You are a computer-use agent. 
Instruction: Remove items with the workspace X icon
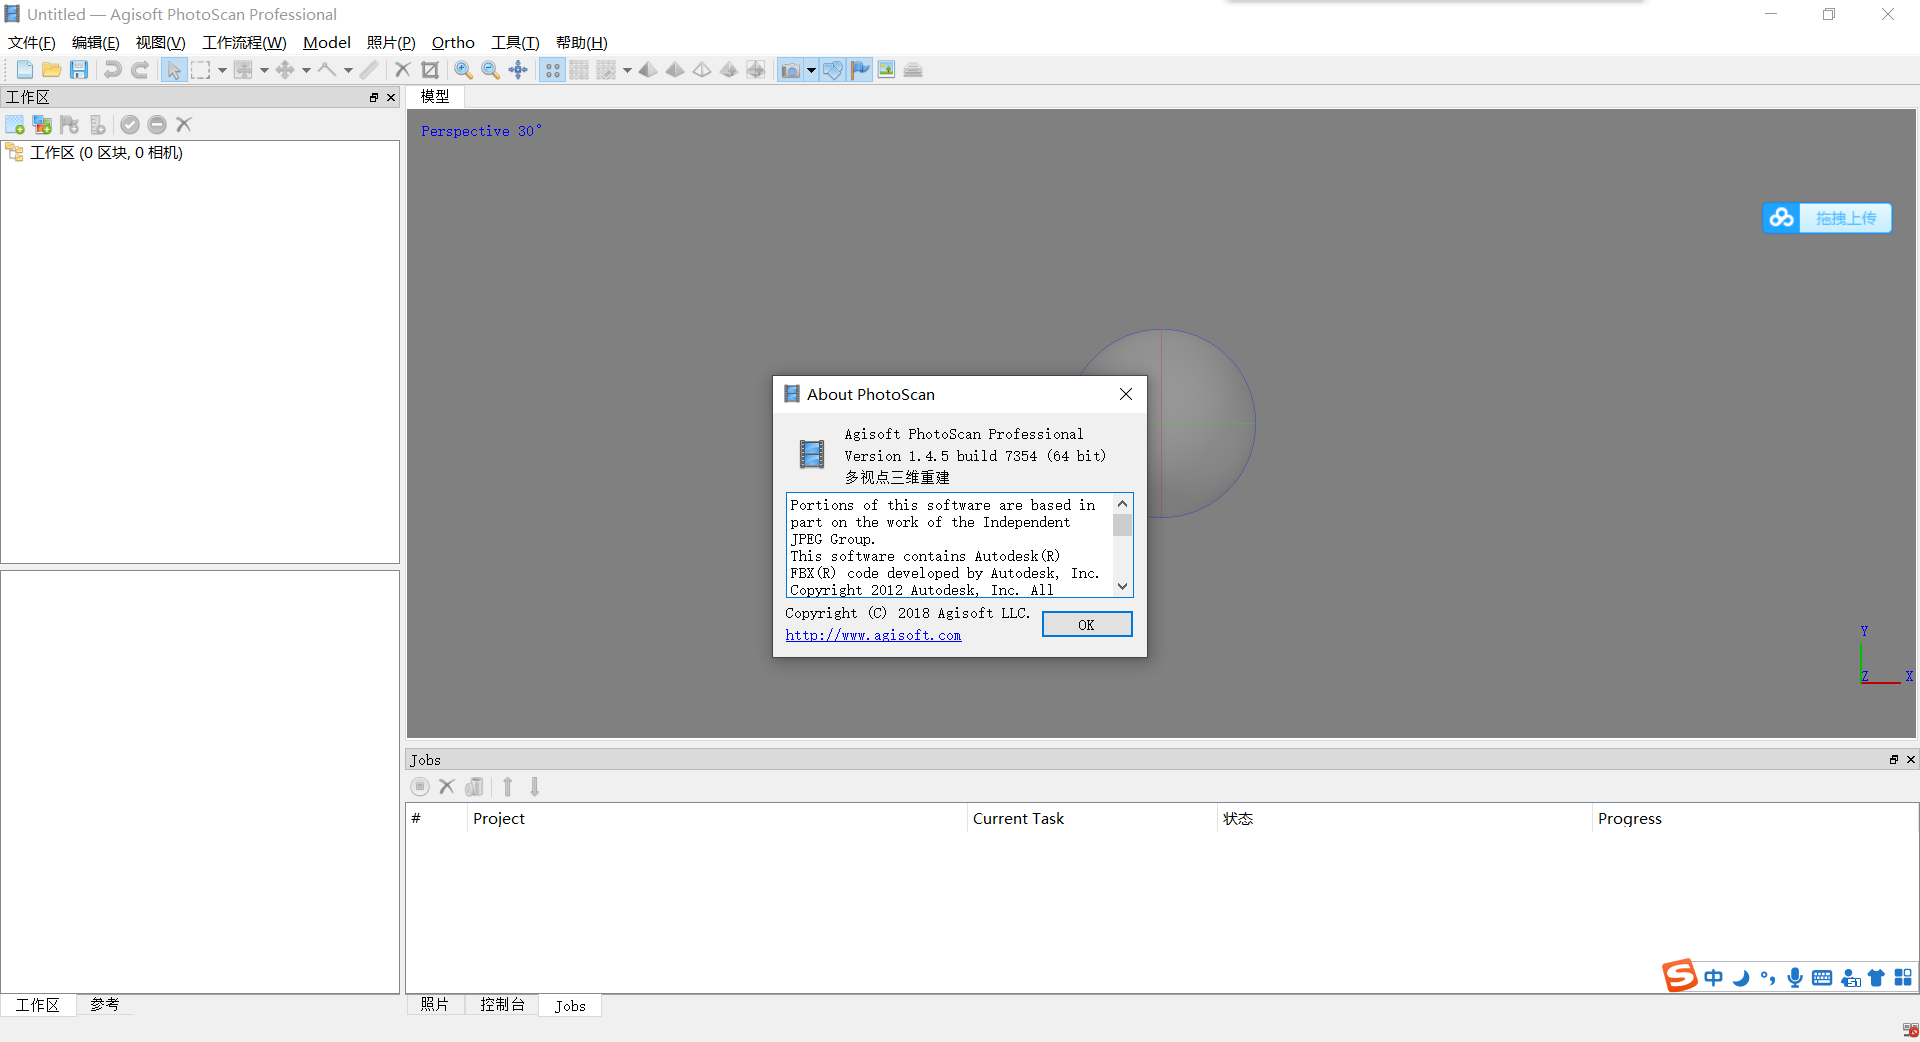pos(184,125)
